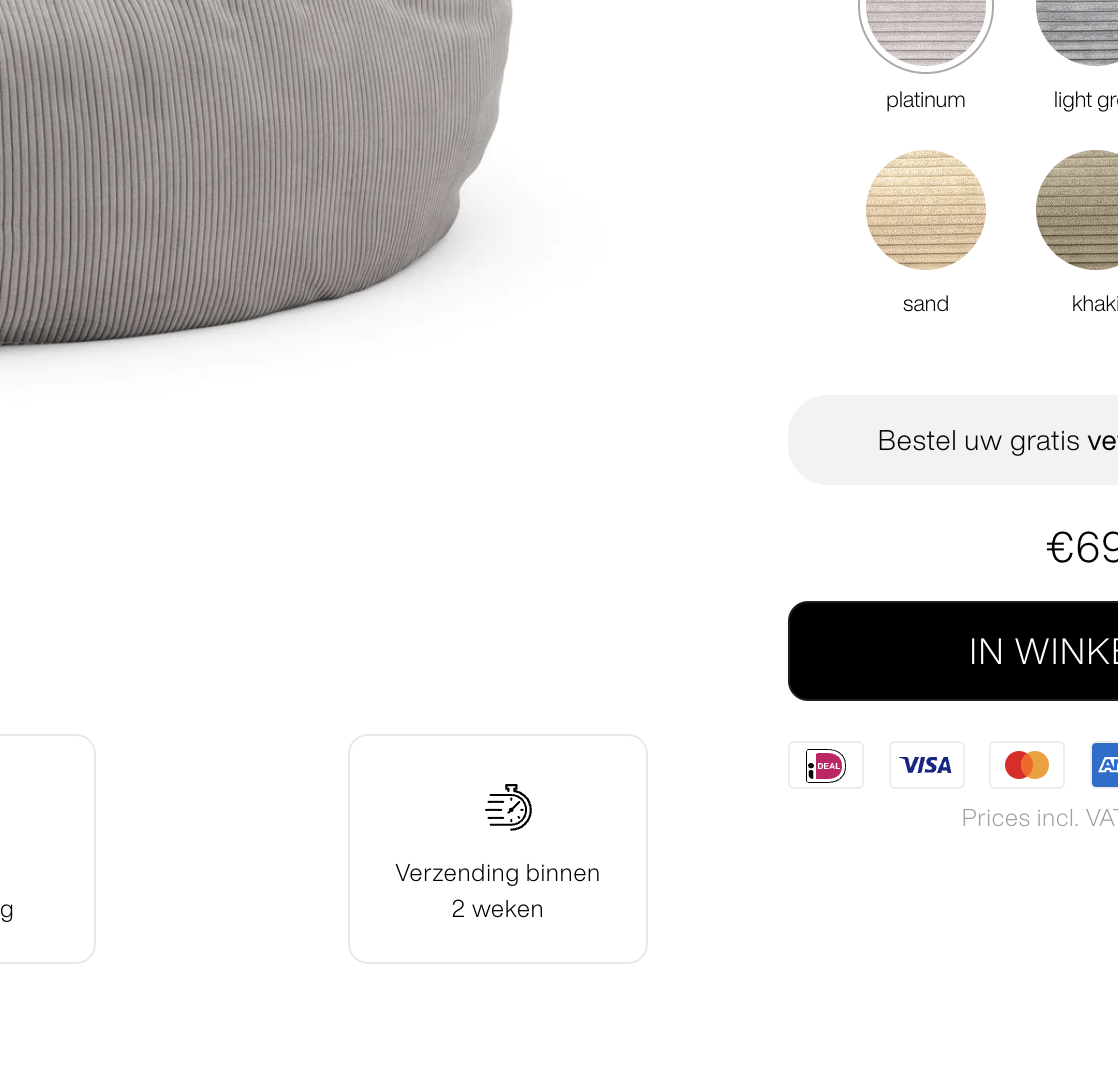Click the khaki label text
1118x1084 pixels.
pyautogui.click(x=1094, y=304)
